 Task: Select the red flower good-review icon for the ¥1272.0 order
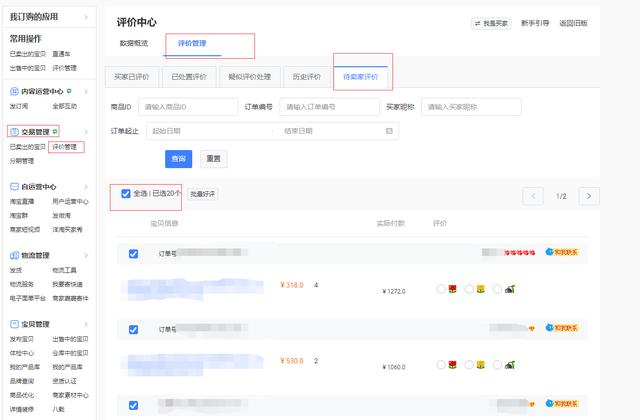click(x=452, y=289)
